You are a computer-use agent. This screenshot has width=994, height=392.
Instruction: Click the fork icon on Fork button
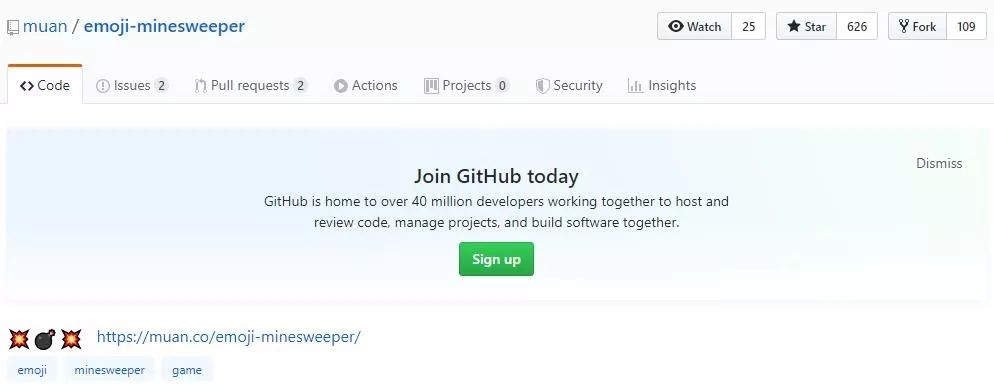pyautogui.click(x=904, y=27)
